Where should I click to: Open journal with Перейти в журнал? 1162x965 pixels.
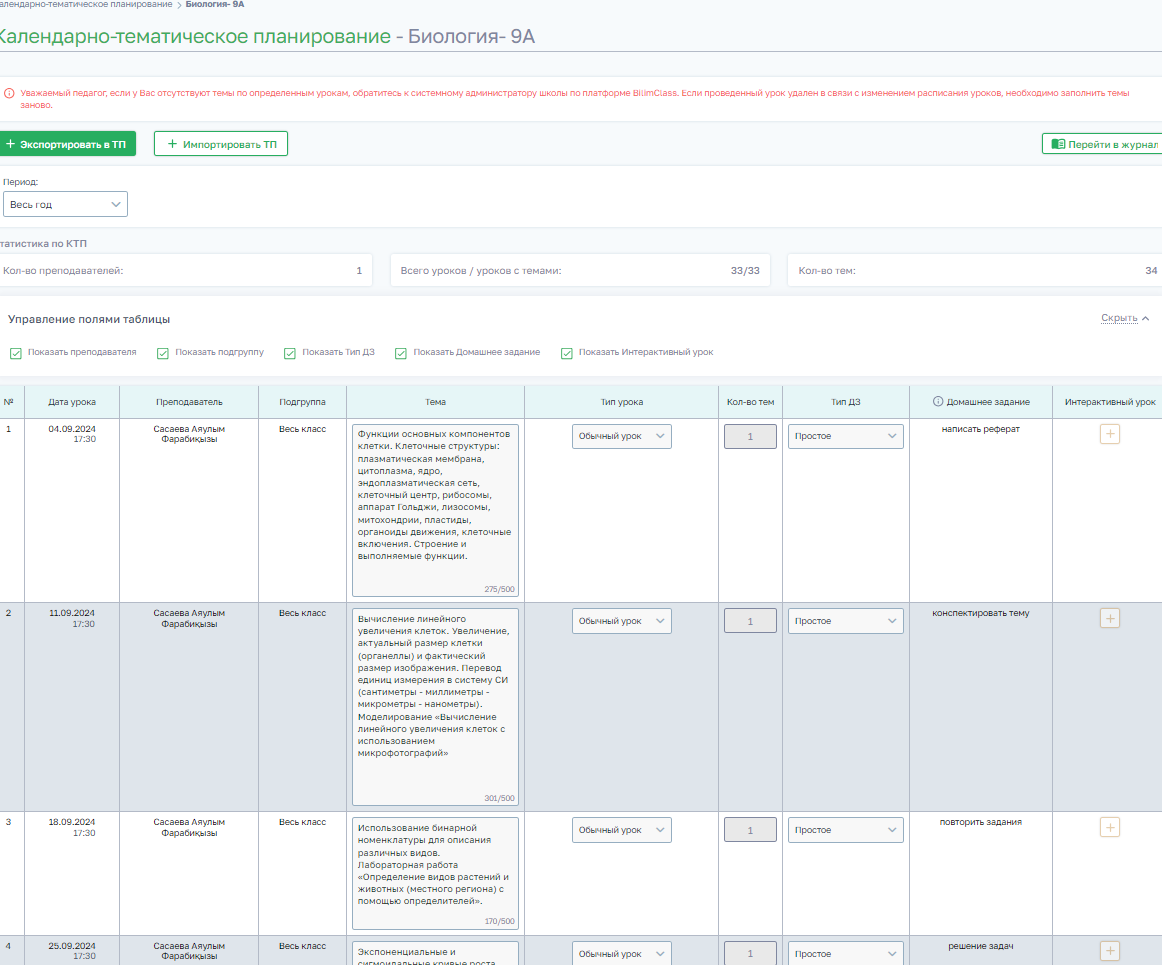[x=1102, y=144]
